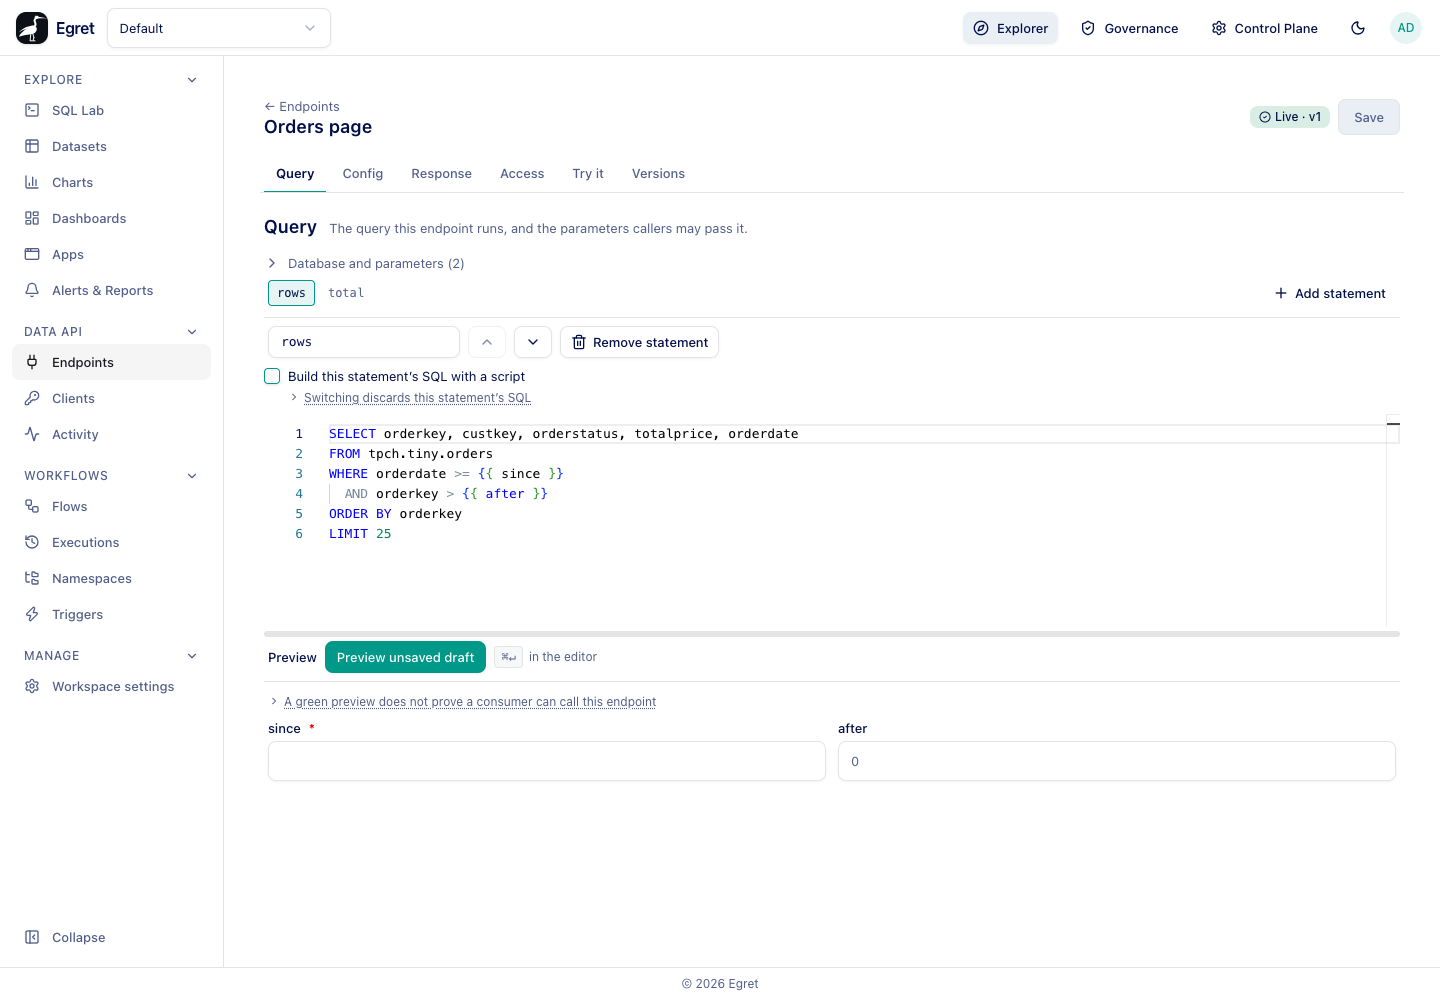Click Preview unsaved draft button
The width and height of the screenshot is (1440, 1000).
click(405, 657)
